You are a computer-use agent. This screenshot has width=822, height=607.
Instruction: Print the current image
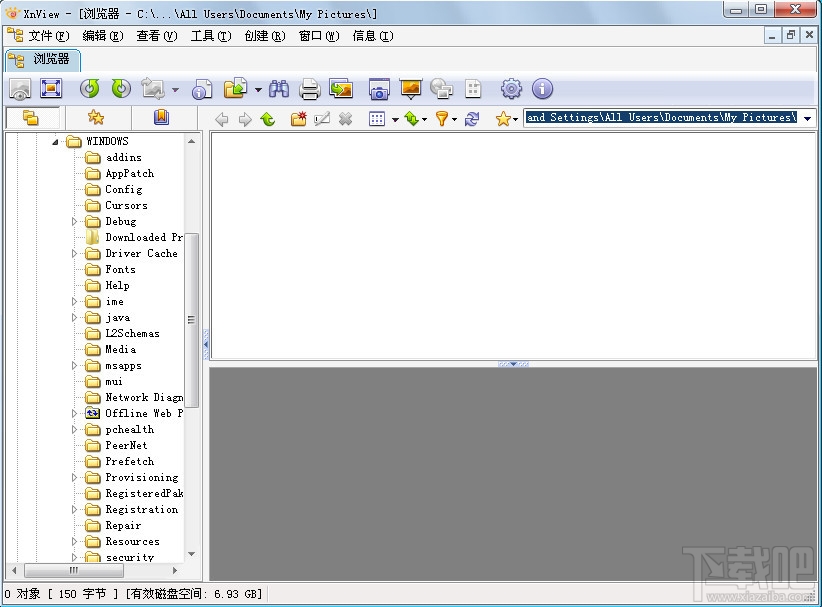point(309,89)
